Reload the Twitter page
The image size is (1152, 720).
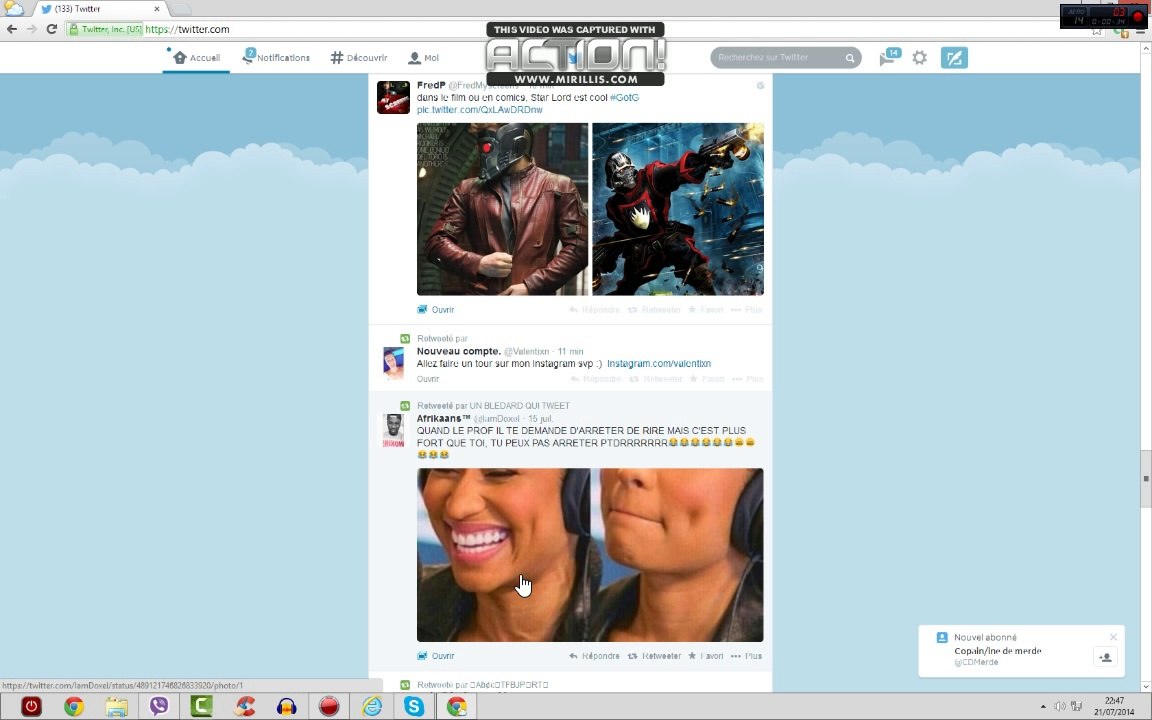pos(51,29)
